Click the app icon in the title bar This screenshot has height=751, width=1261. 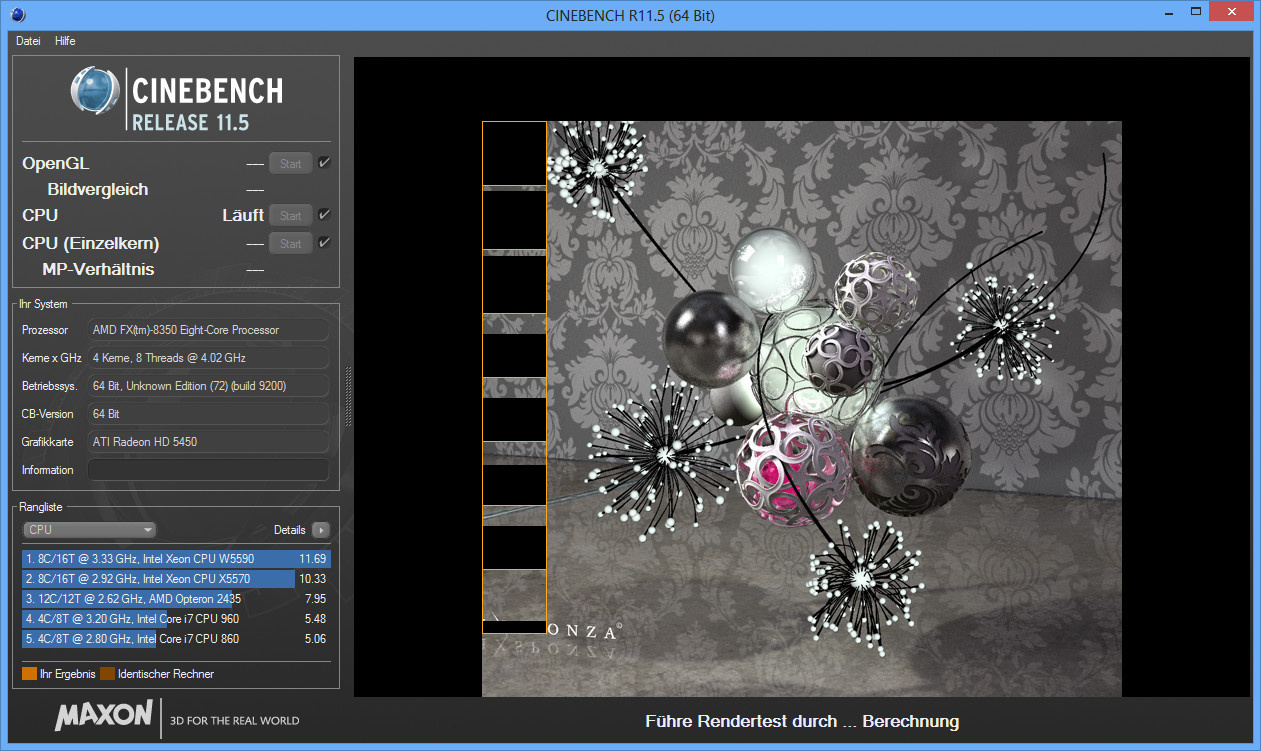coord(18,15)
